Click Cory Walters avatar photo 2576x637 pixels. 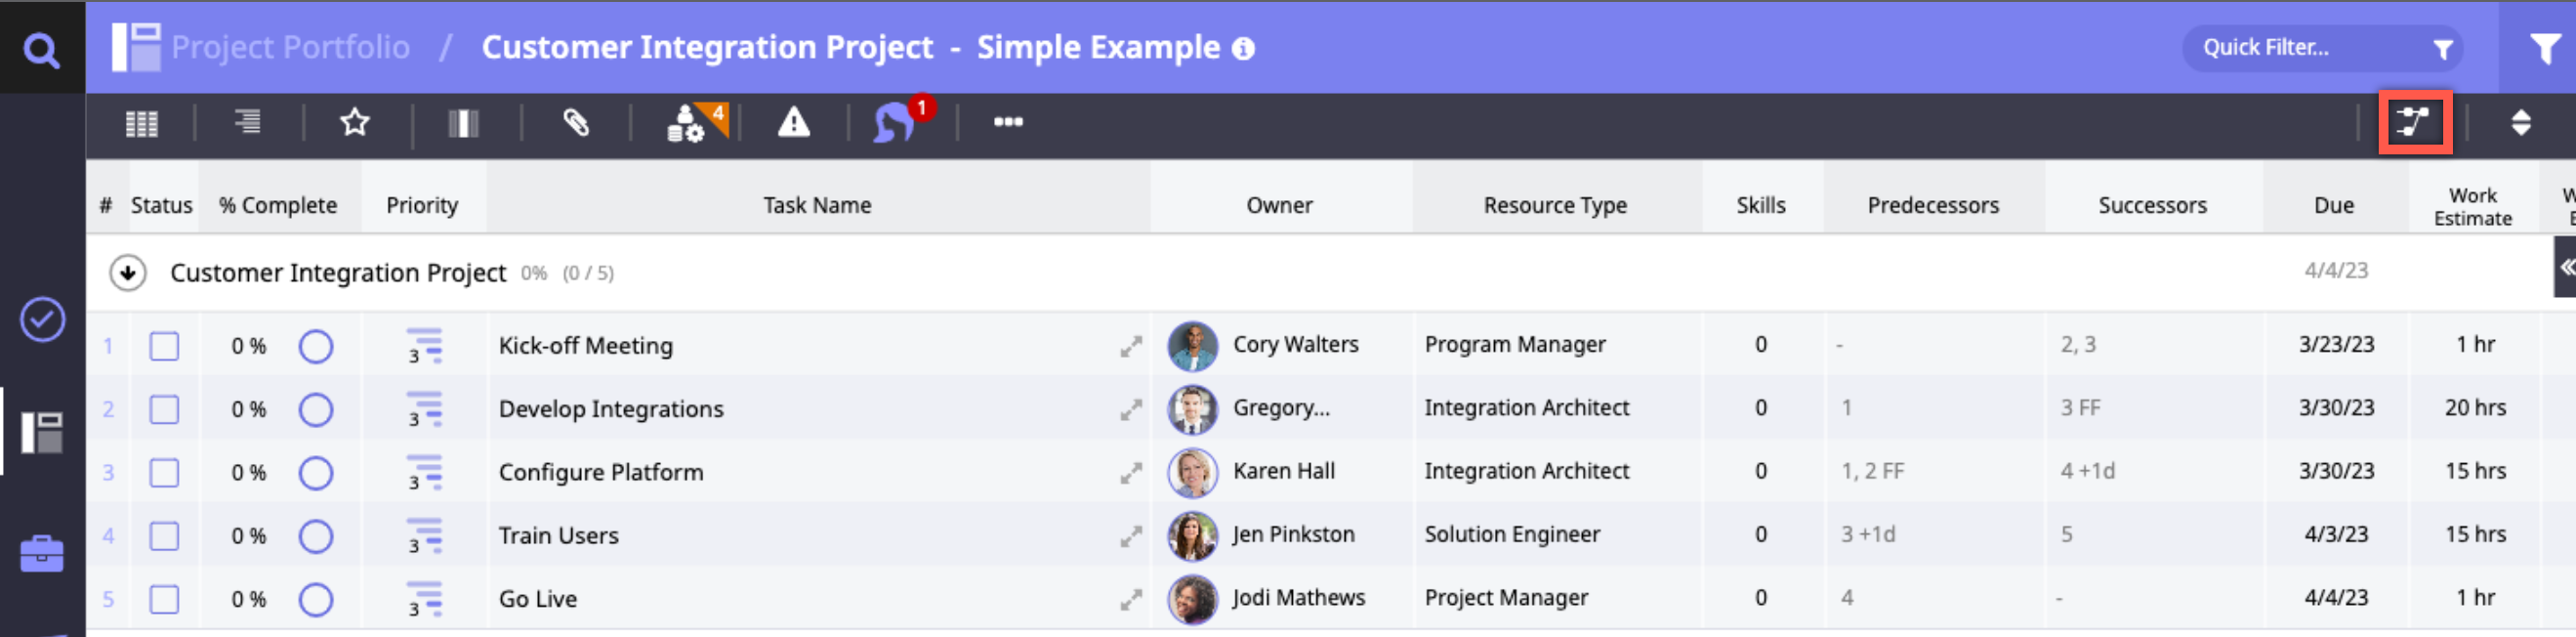[1192, 346]
